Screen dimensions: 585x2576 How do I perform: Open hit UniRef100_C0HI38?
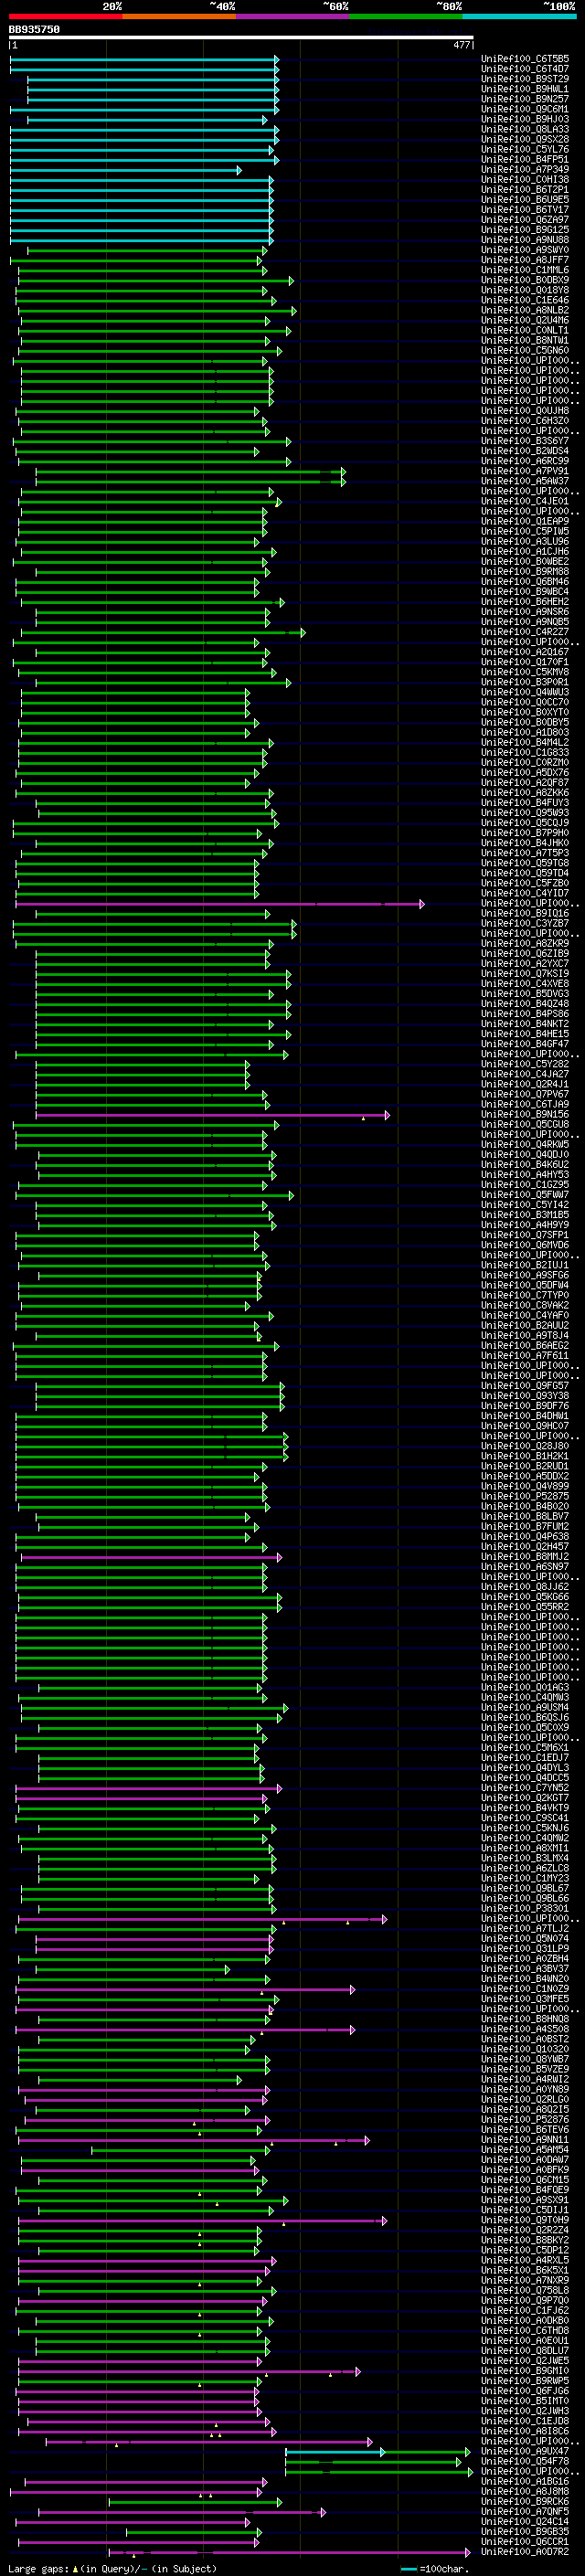(525, 180)
